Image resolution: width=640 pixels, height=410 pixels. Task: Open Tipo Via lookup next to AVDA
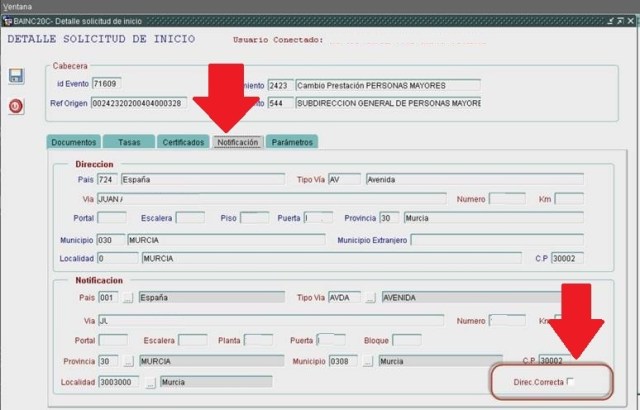point(370,298)
